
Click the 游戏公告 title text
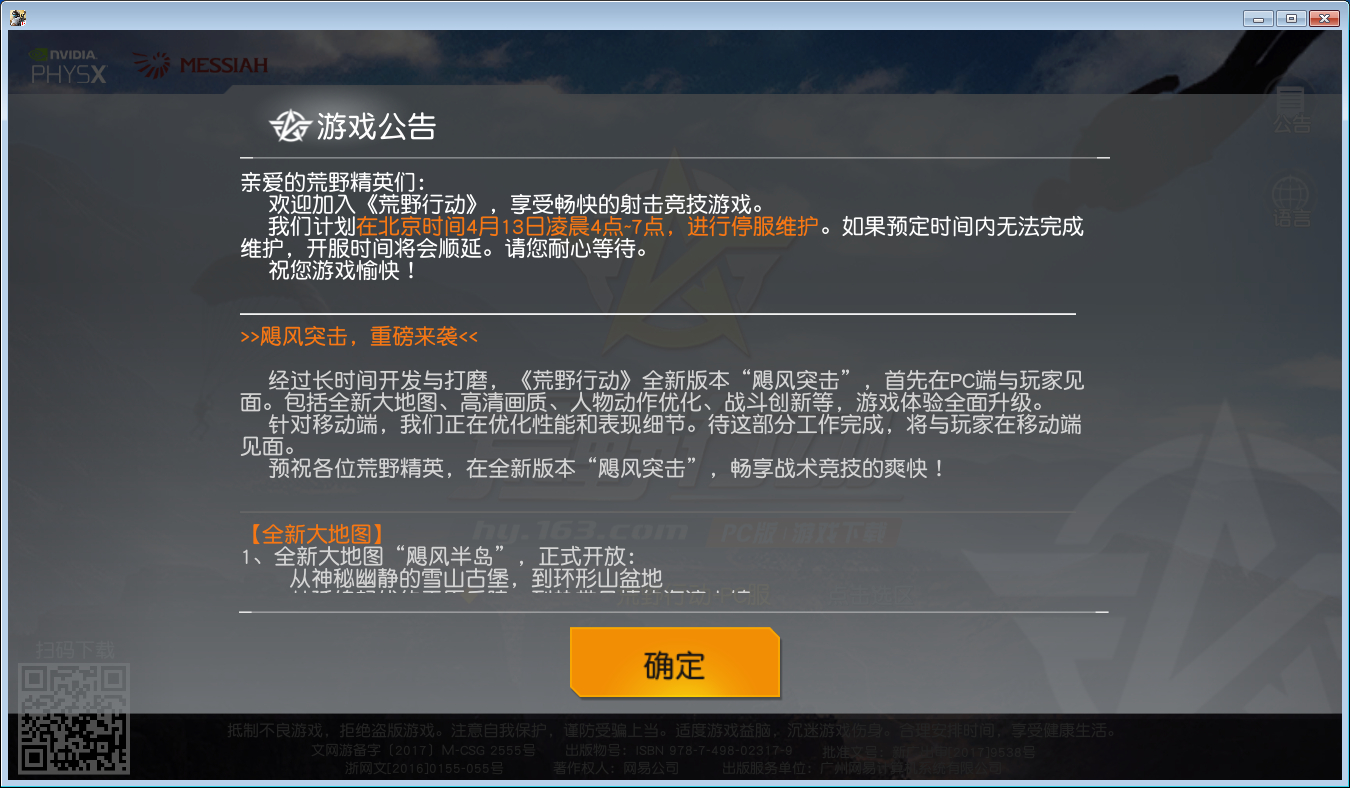click(377, 127)
